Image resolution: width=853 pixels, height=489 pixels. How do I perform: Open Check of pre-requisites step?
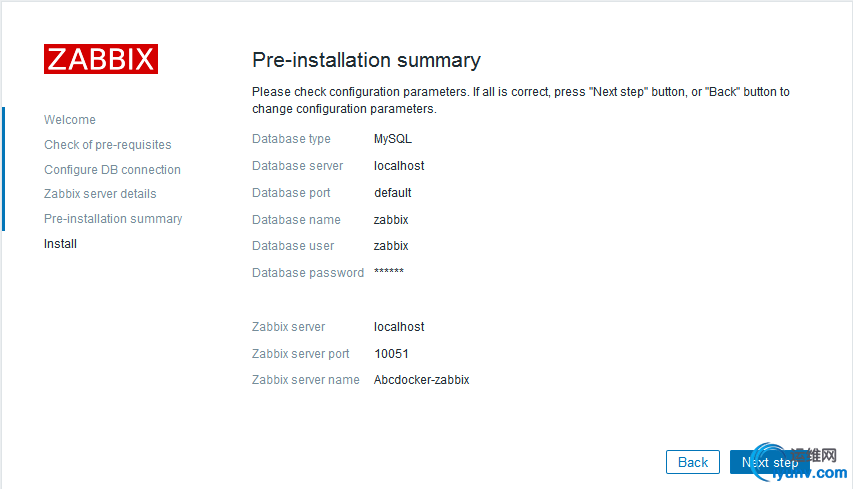point(108,145)
